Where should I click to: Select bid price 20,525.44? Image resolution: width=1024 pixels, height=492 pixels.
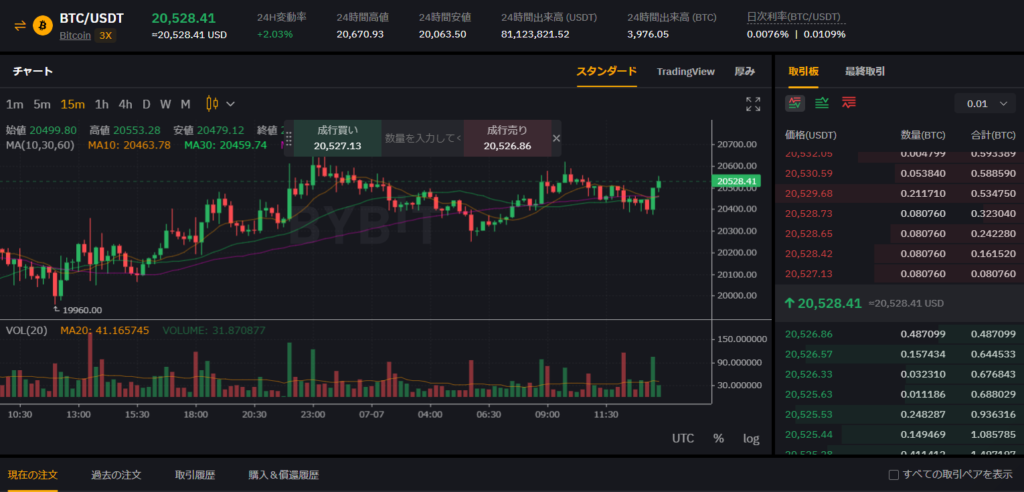coord(808,435)
